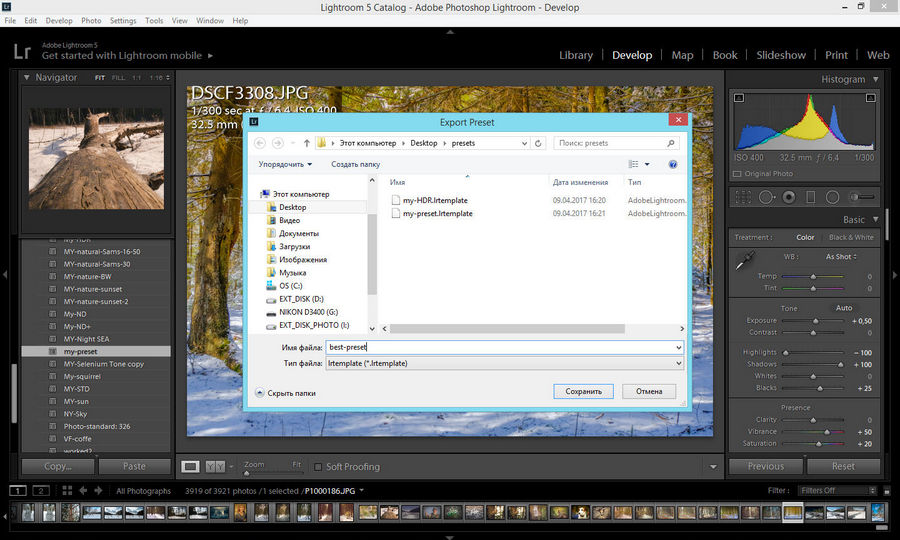Go up one folder level in dialog
Viewport: 900px width, 540px height.
pos(306,143)
